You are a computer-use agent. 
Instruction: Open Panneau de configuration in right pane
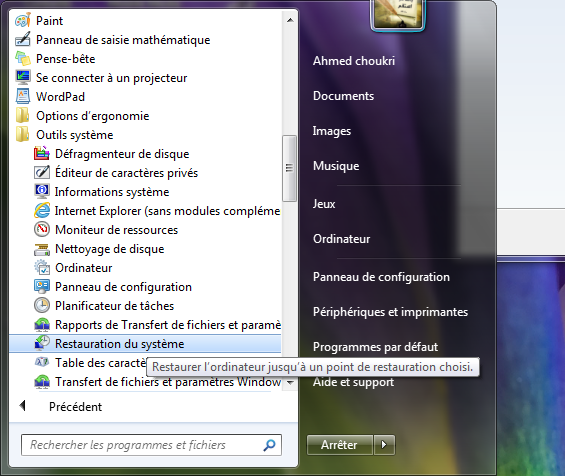(381, 277)
